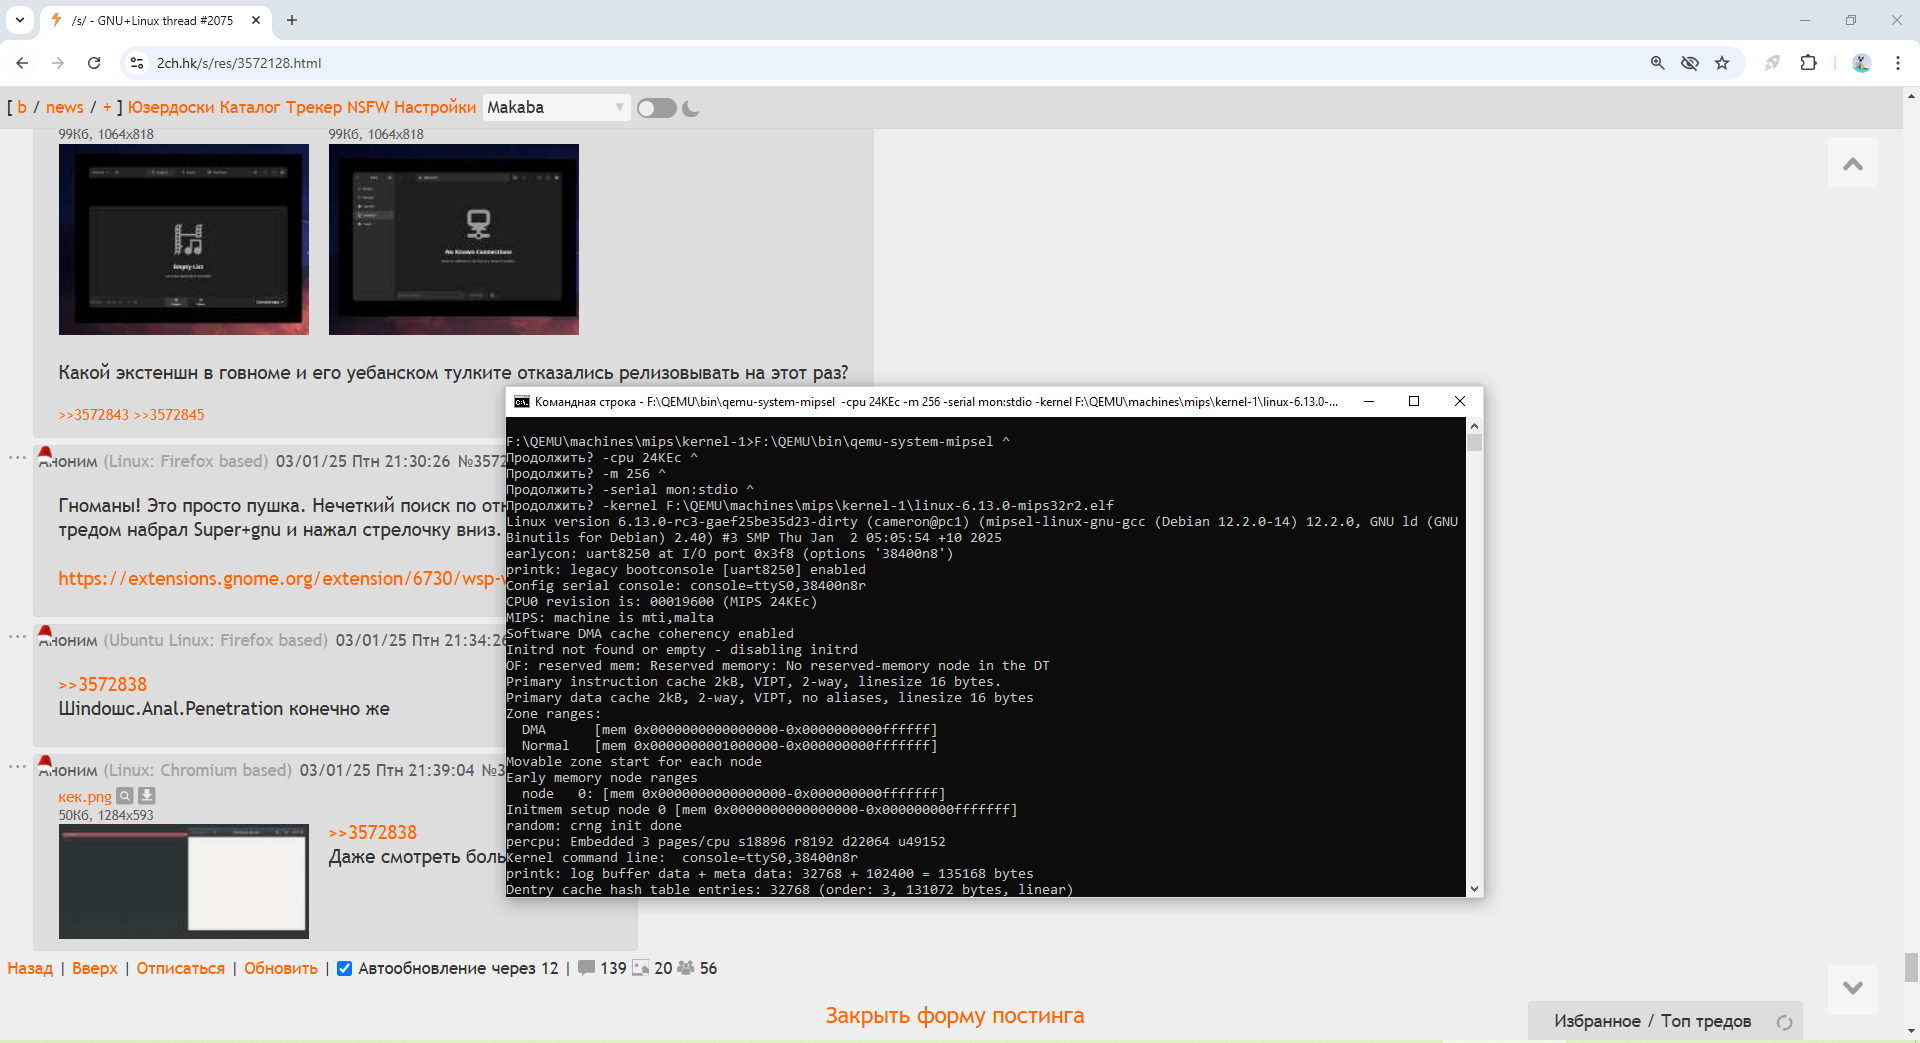Open кек.png file name link
This screenshot has width=1920, height=1043.
coord(85,797)
